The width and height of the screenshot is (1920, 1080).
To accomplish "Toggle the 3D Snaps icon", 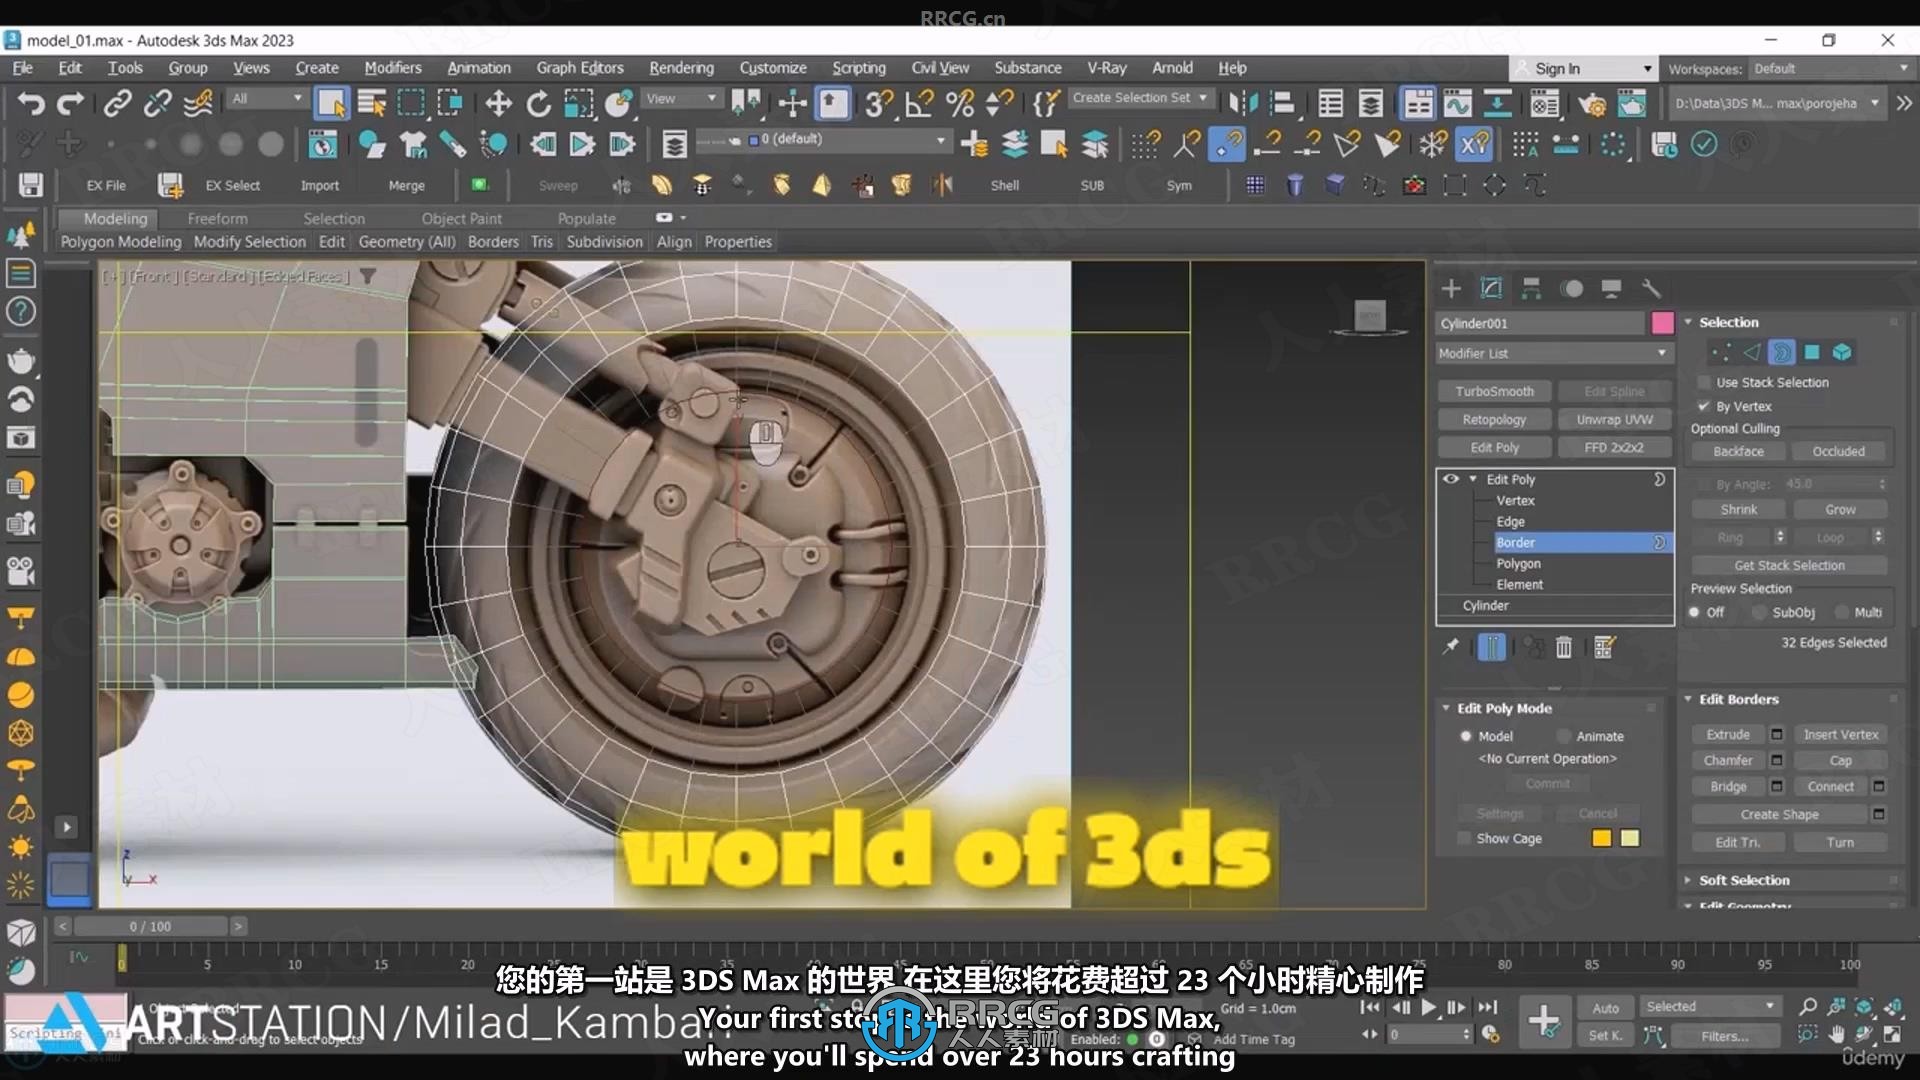I will pos(879,103).
